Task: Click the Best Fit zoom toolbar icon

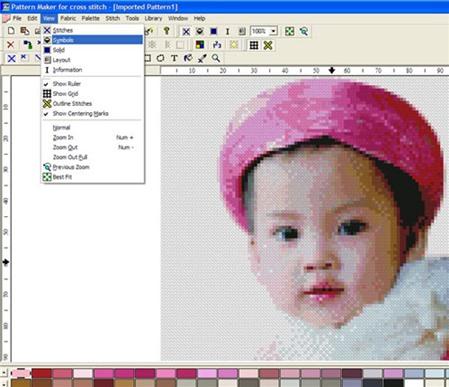Action: pyautogui.click(x=290, y=31)
